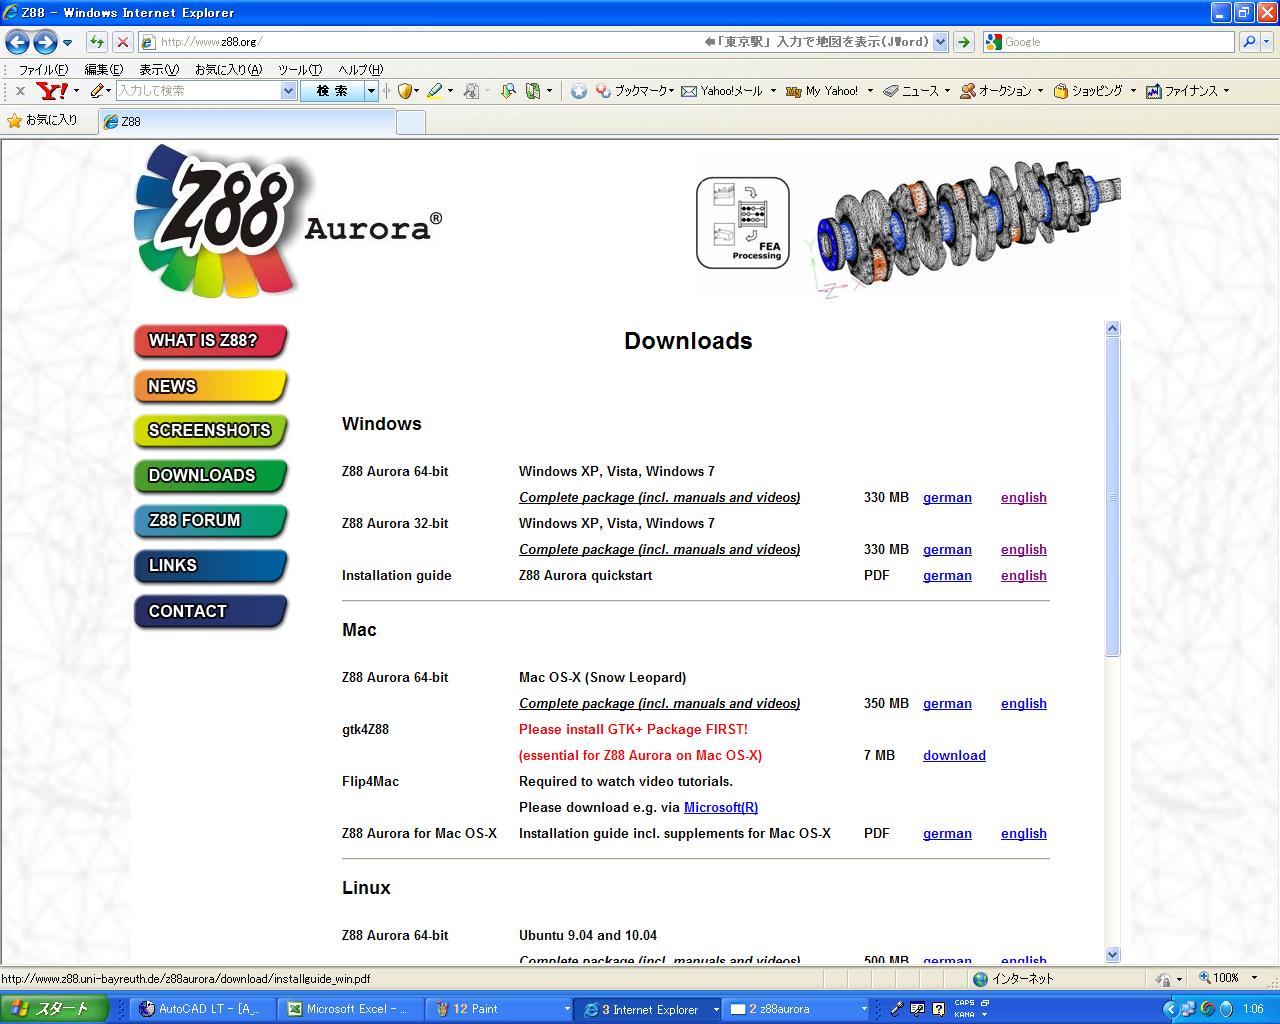Click the Z88 Aurora logo image
This screenshot has width=1280, height=1024.
click(x=288, y=220)
